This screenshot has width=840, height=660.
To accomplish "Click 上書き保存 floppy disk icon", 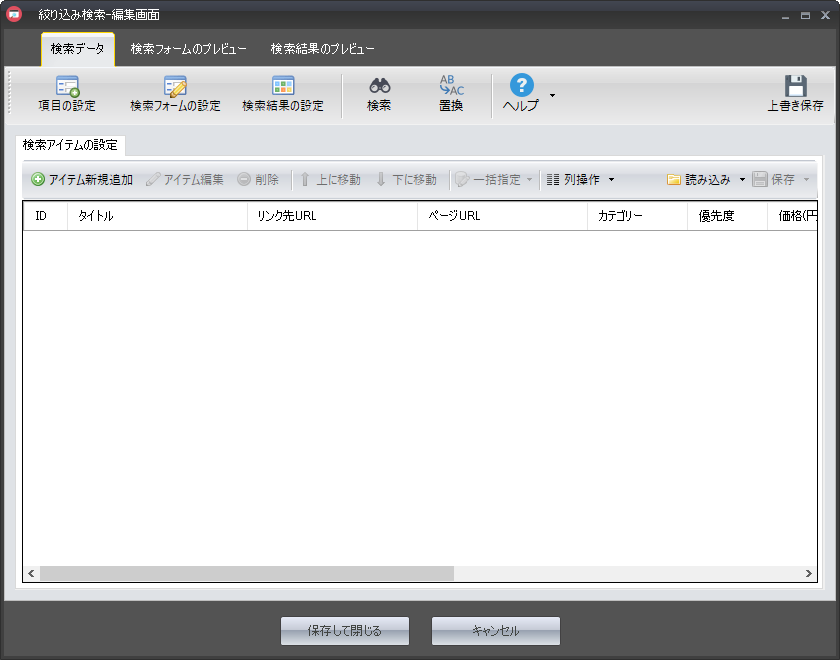I will coord(795,87).
